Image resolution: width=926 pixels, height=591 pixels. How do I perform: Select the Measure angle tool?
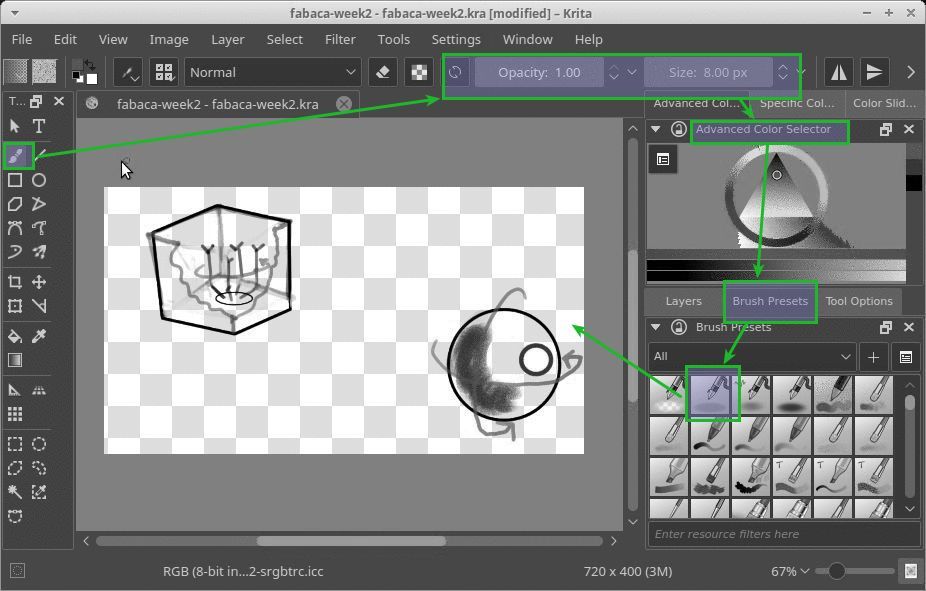[39, 306]
